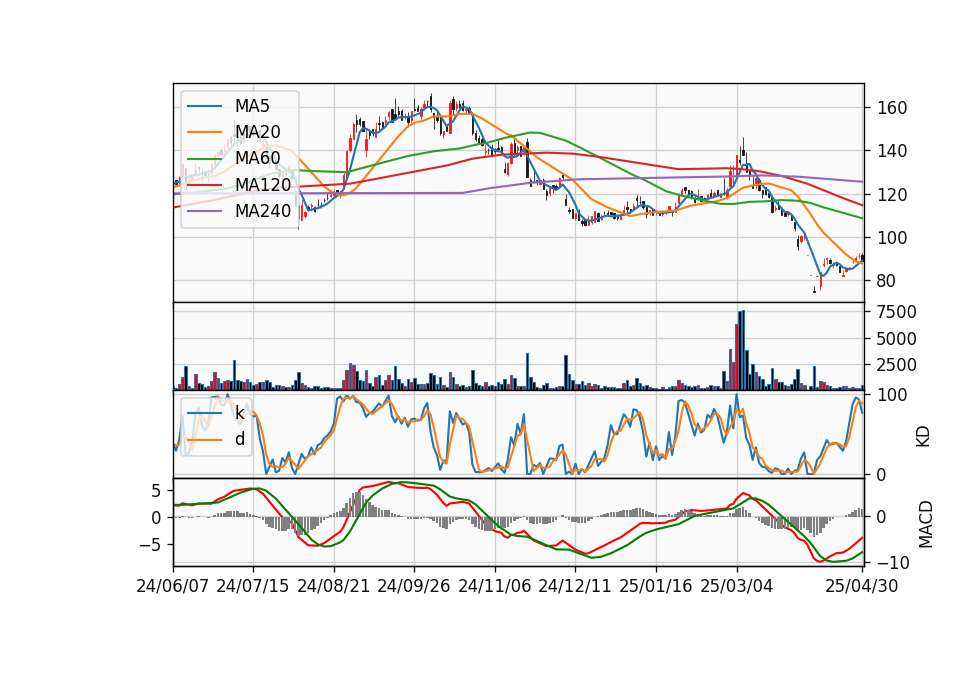Select the MA120 legend label
960x690 pixels.
coord(263,185)
